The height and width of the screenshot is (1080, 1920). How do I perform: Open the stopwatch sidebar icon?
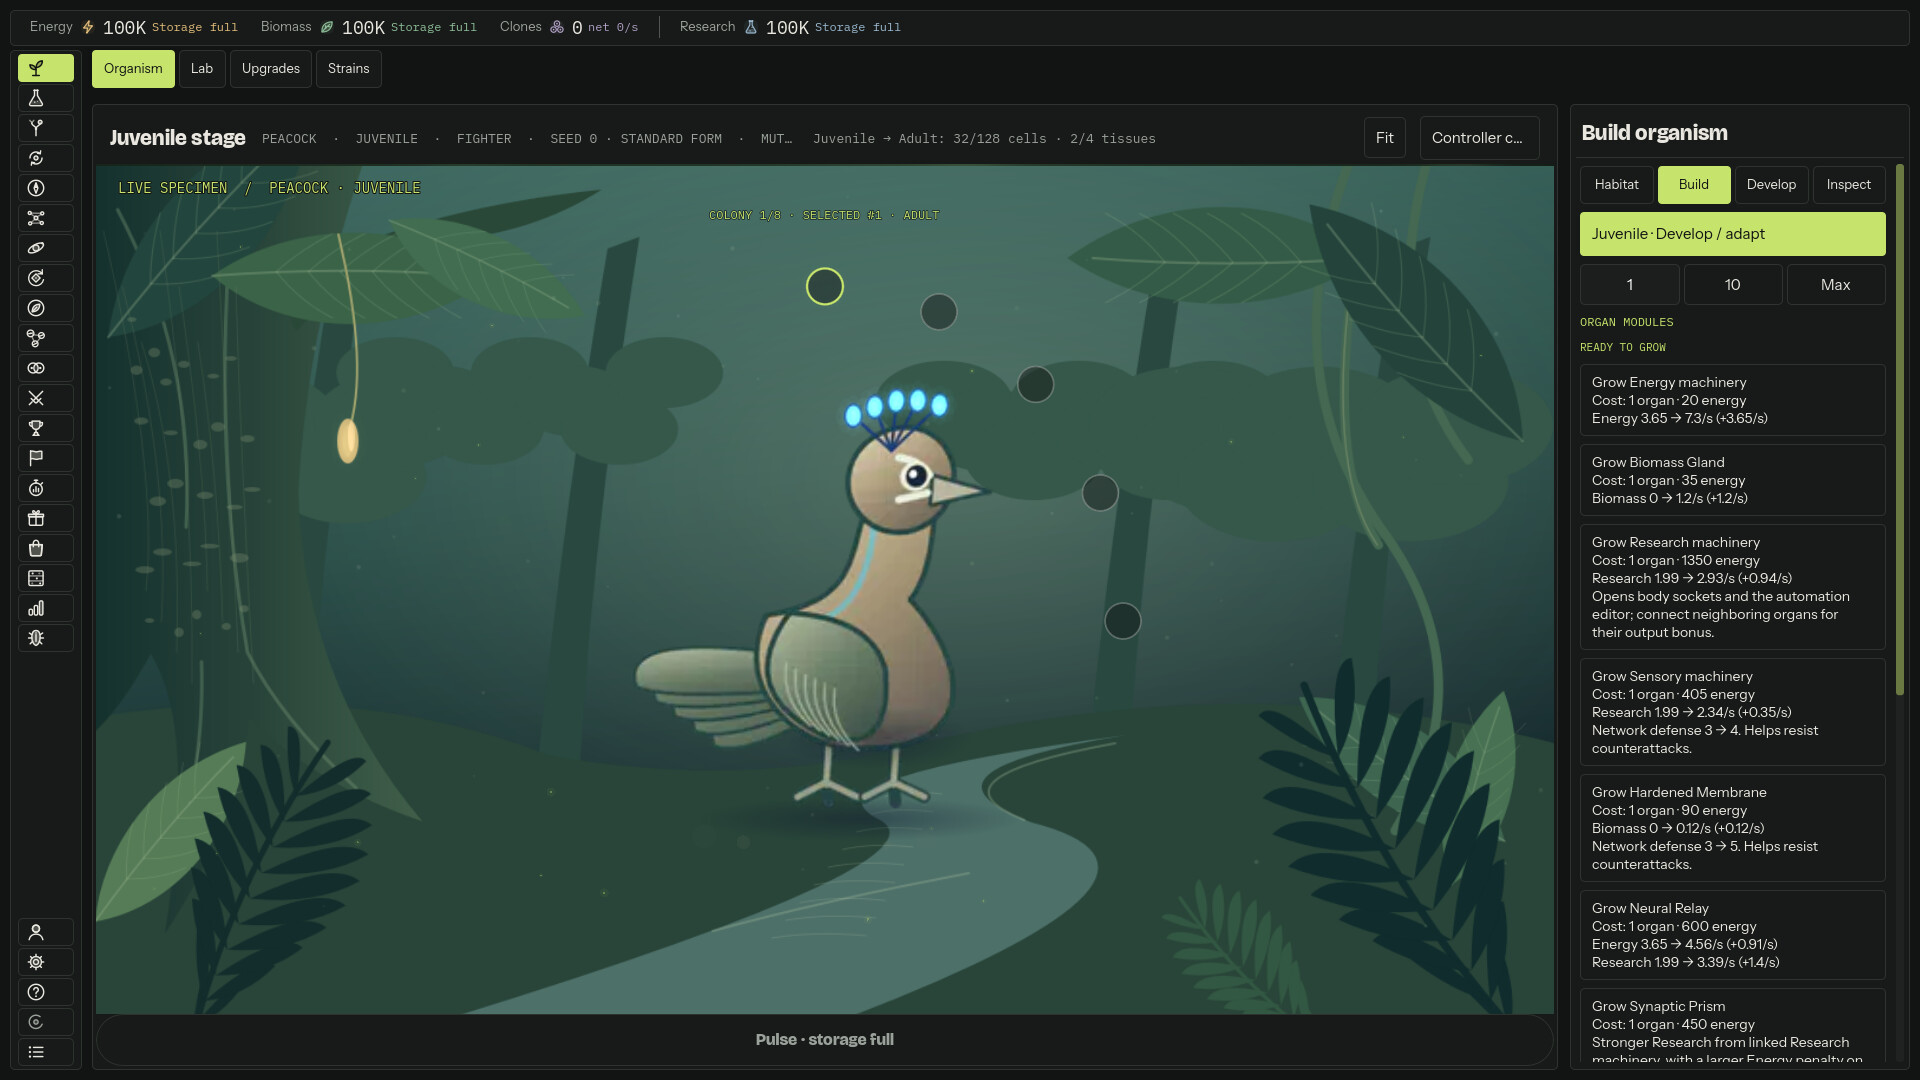tap(45, 488)
